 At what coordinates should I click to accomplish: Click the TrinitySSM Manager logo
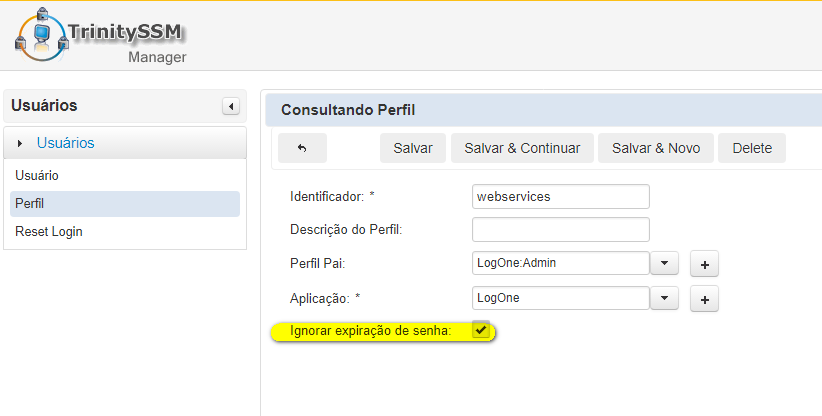(102, 38)
